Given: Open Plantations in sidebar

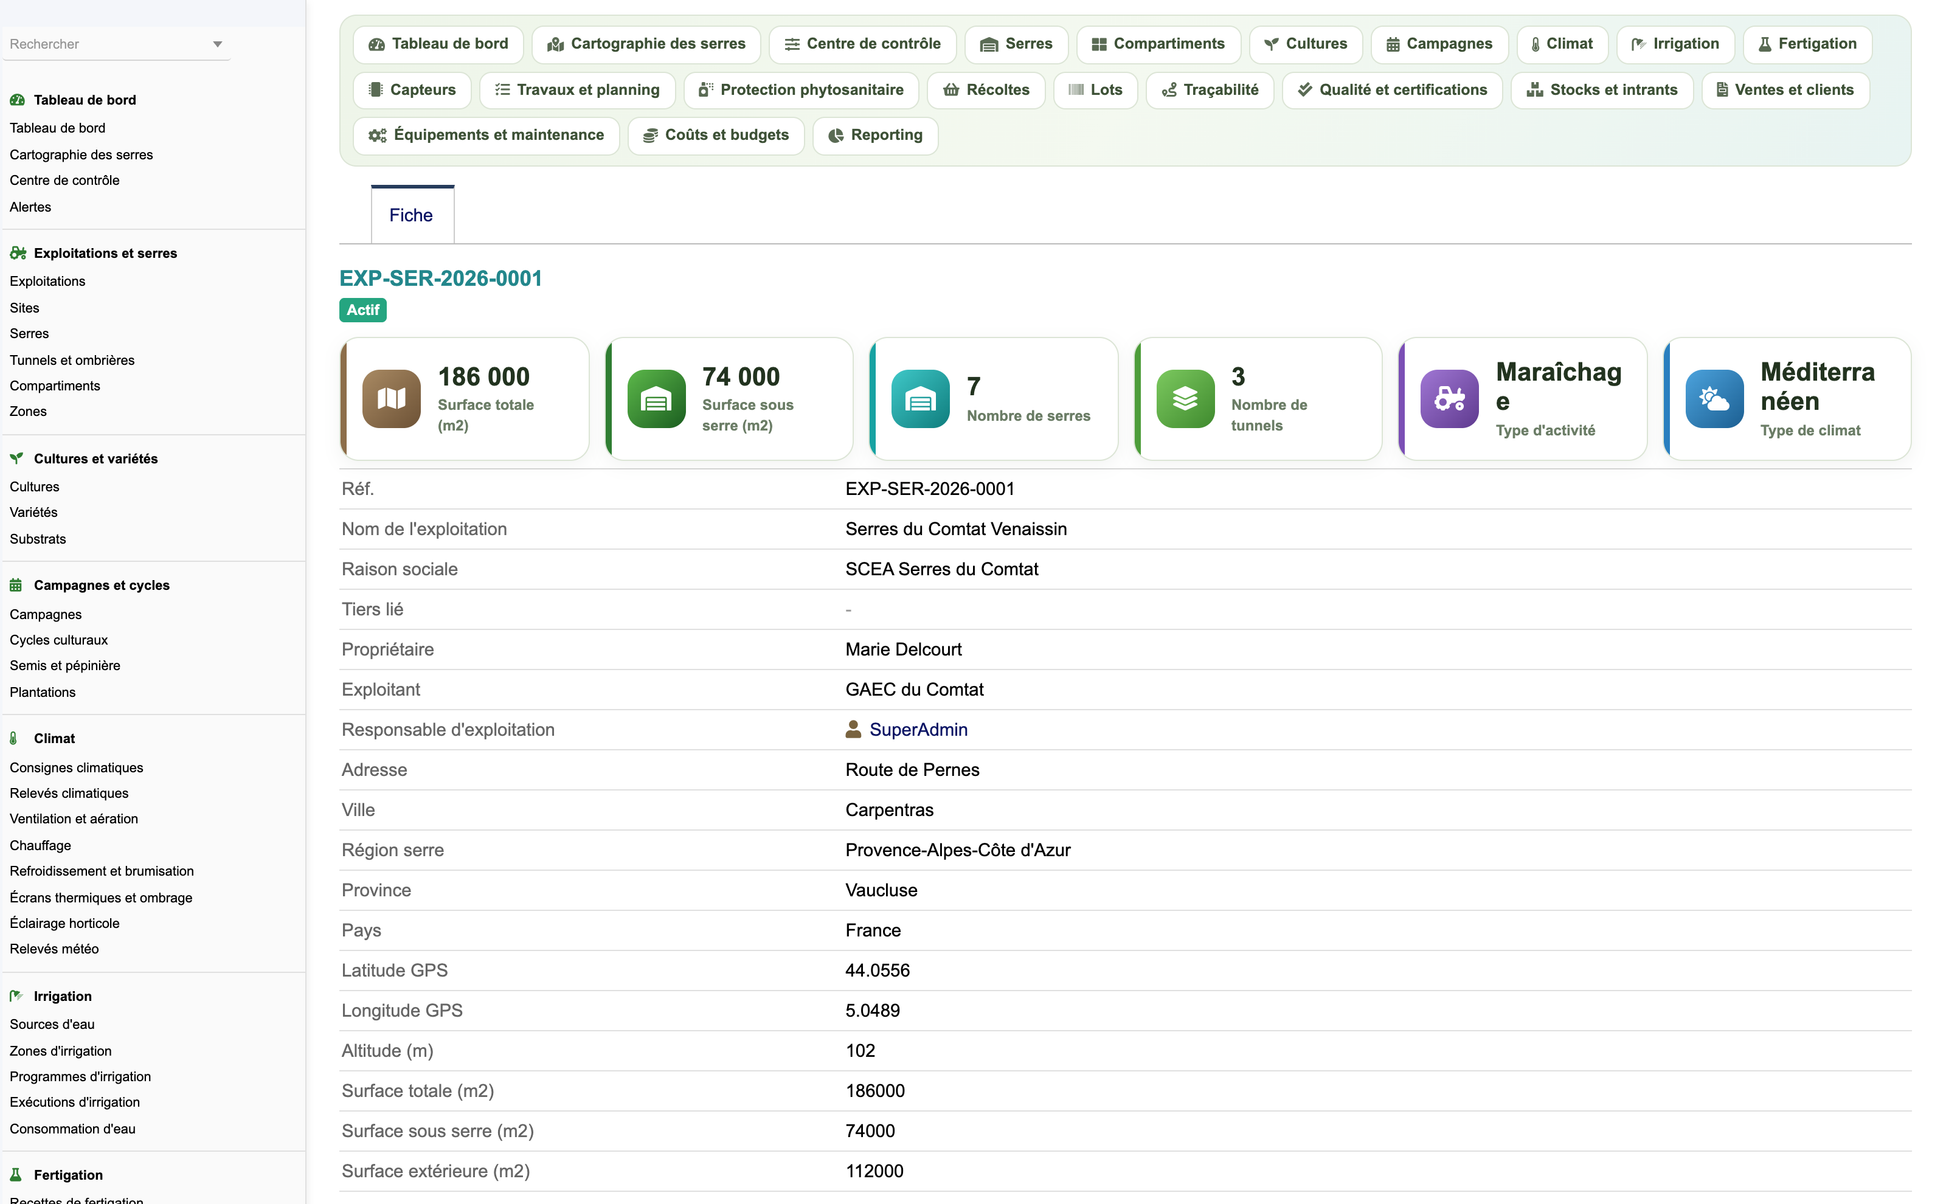Looking at the screenshot, I should pyautogui.click(x=42, y=692).
